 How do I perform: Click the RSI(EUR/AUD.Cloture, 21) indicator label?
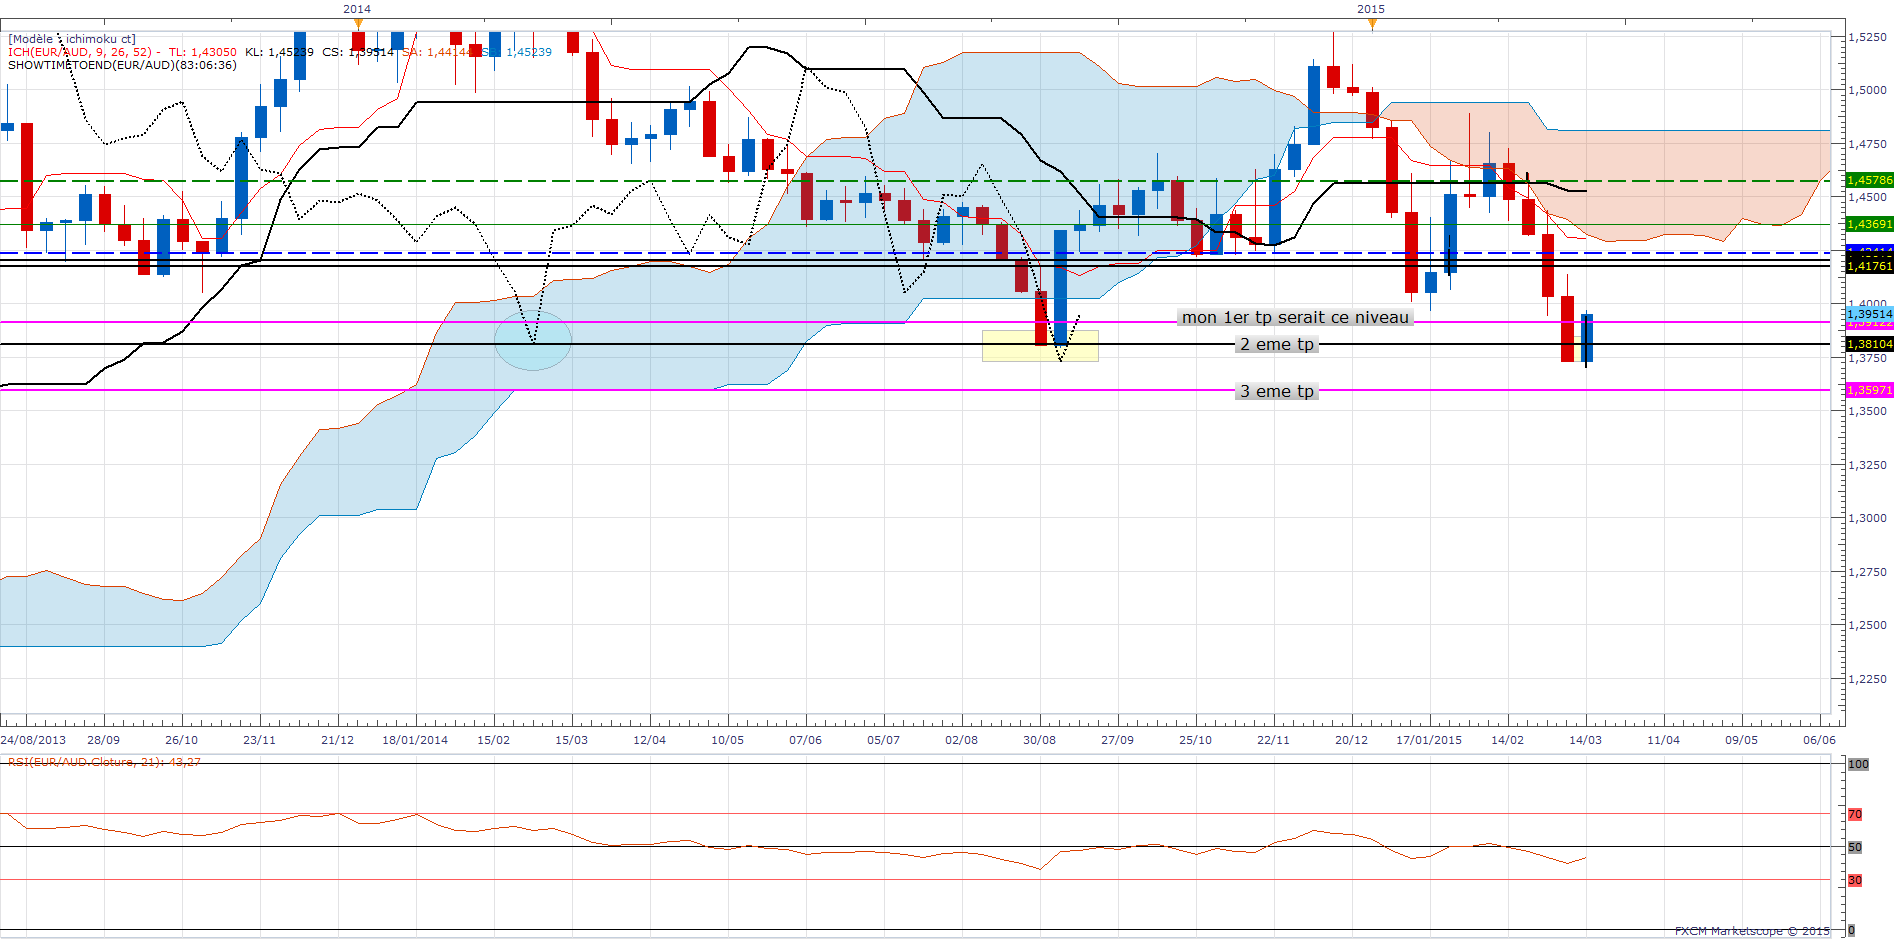click(x=104, y=762)
